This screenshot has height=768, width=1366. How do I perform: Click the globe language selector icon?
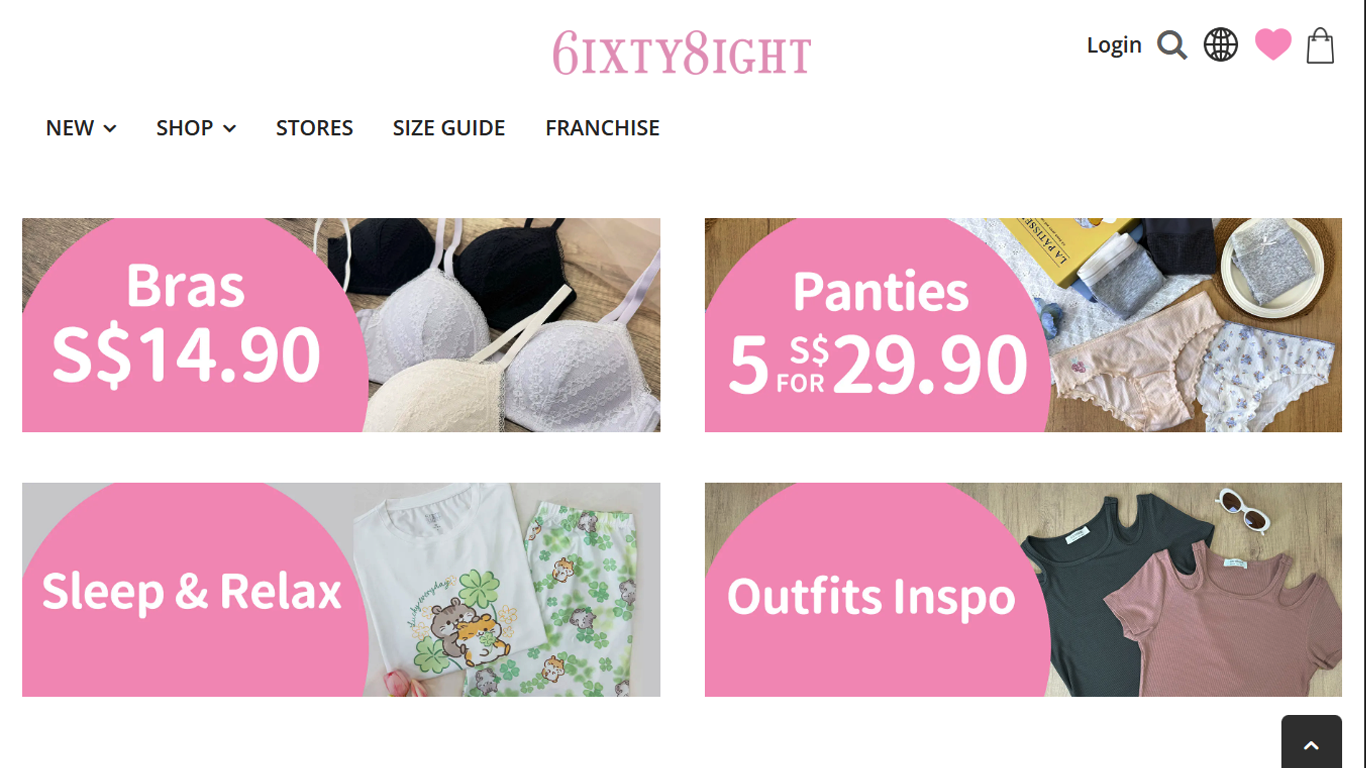[x=1220, y=45]
